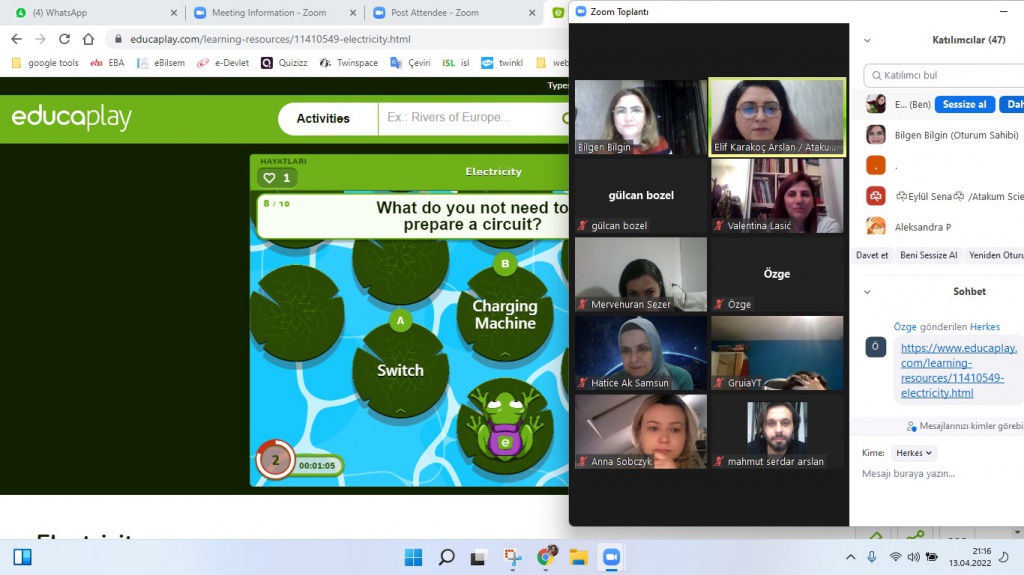1024x575 pixels.
Task: Open Windows taskbar search
Action: (447, 557)
